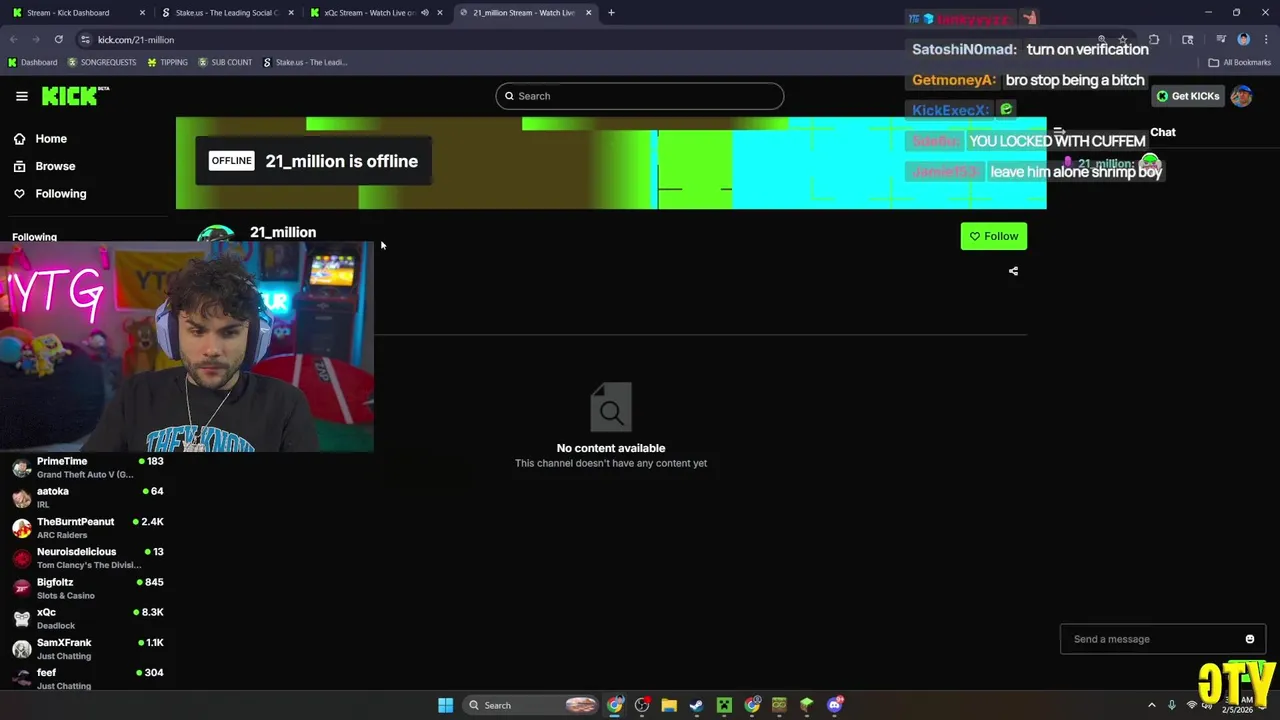Close the 21_million Stream tab

point(589,13)
